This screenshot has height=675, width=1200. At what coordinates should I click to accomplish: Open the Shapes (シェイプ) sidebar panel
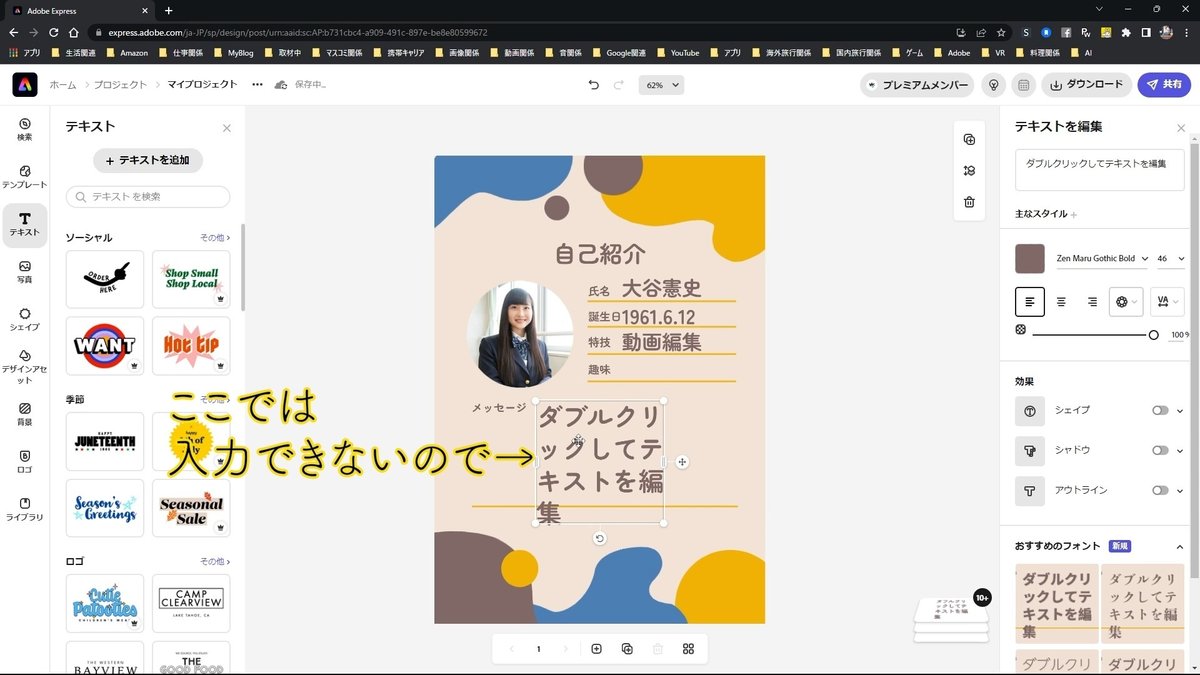[25, 319]
